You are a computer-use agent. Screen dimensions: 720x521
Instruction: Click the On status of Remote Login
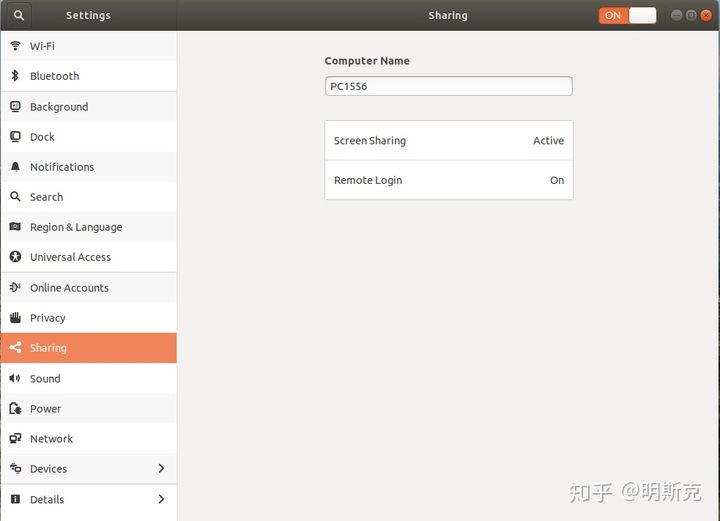click(557, 180)
